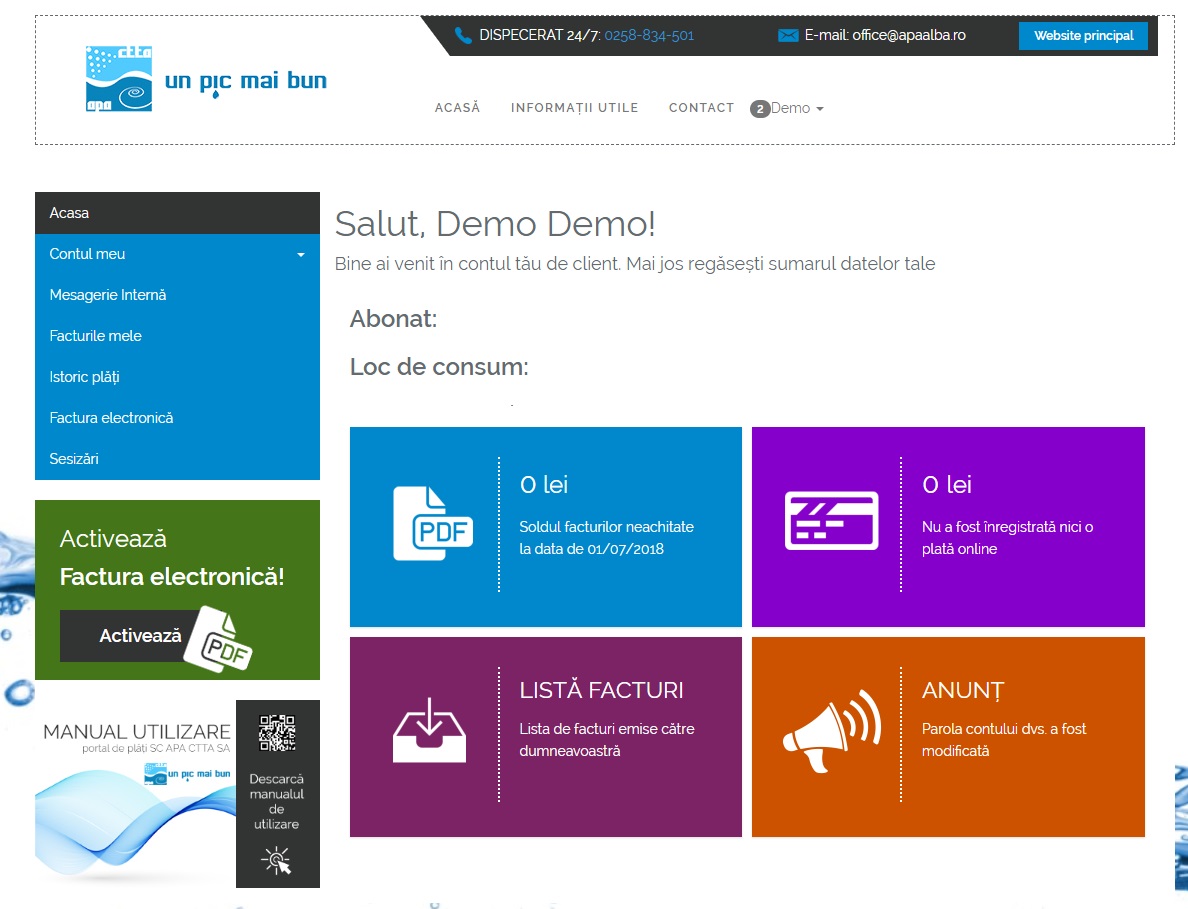This screenshot has height=909, width=1188.
Task: Click the credit card icon in purple tile
Action: (831, 521)
